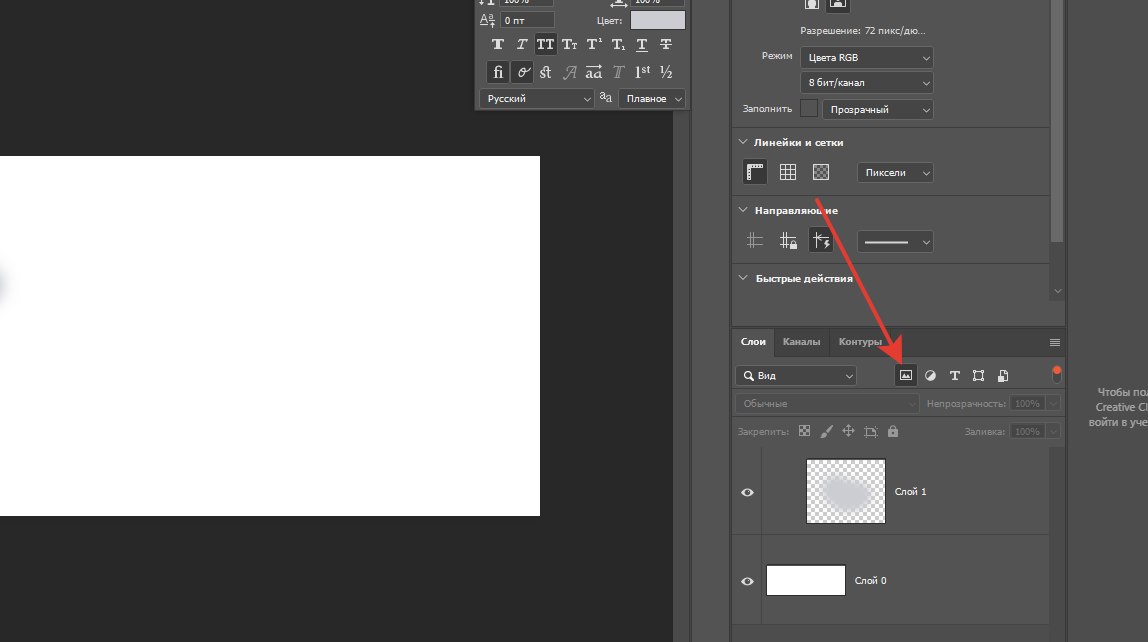Switch to the Контуры tab
Viewport: 1148px width, 642px height.
click(x=860, y=342)
